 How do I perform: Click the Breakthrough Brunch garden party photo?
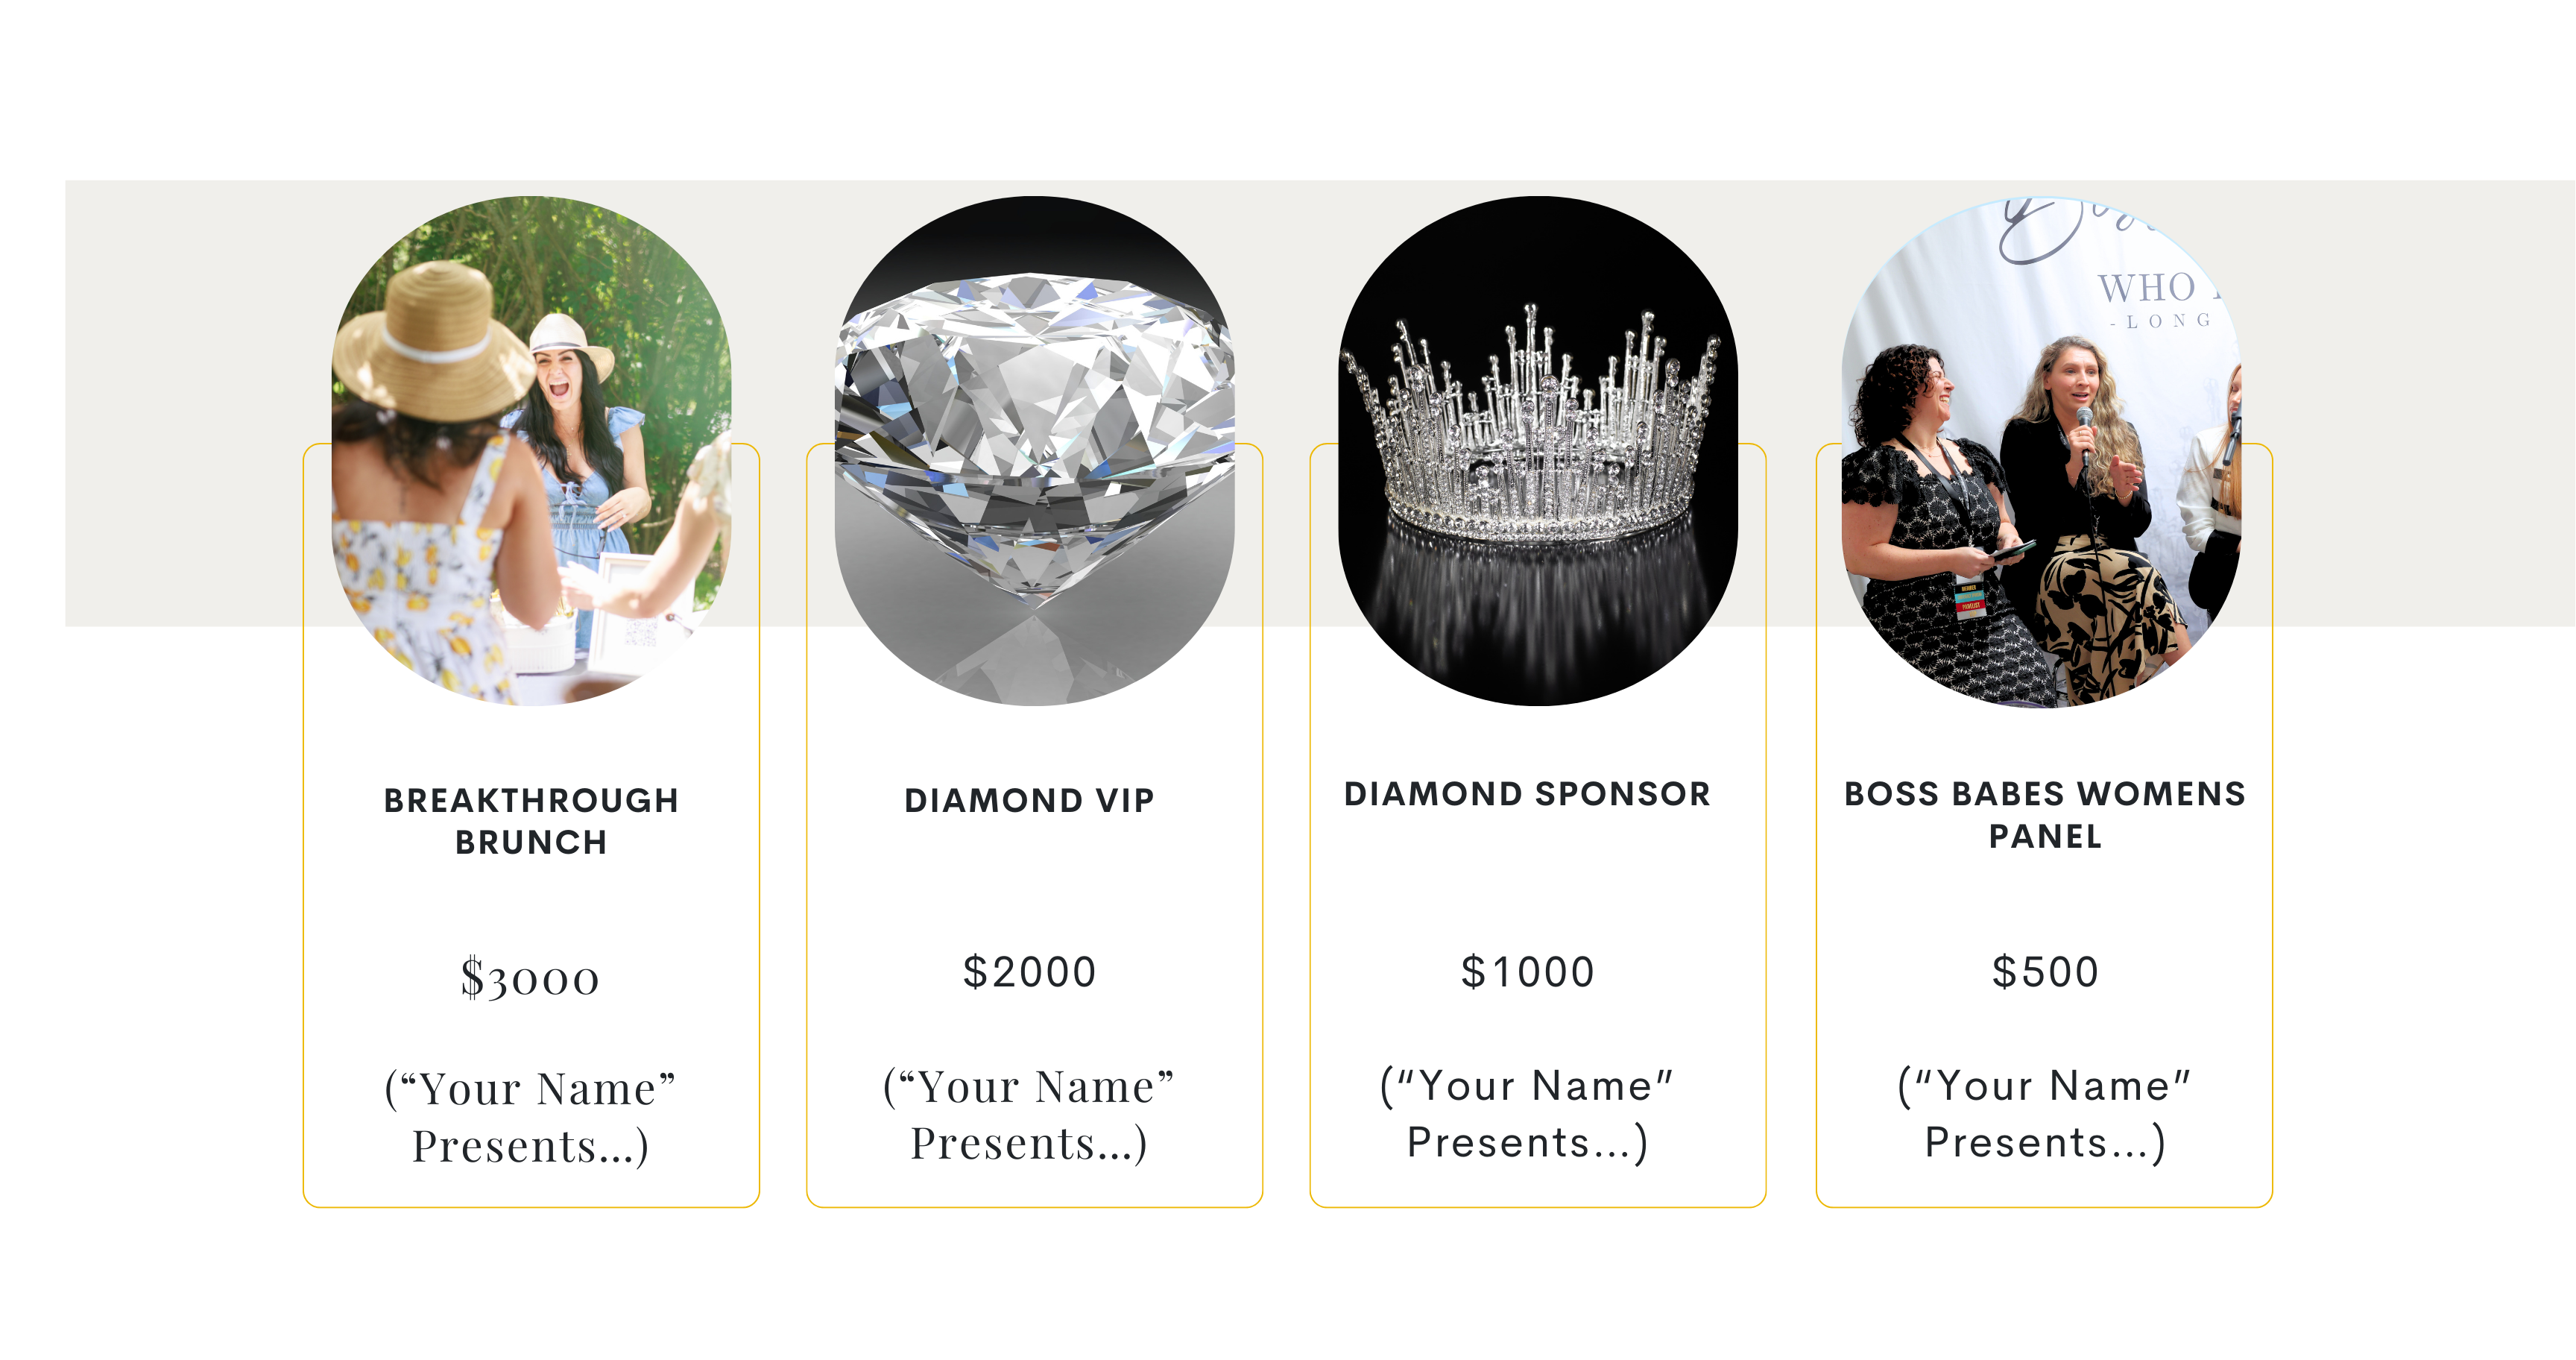531,450
